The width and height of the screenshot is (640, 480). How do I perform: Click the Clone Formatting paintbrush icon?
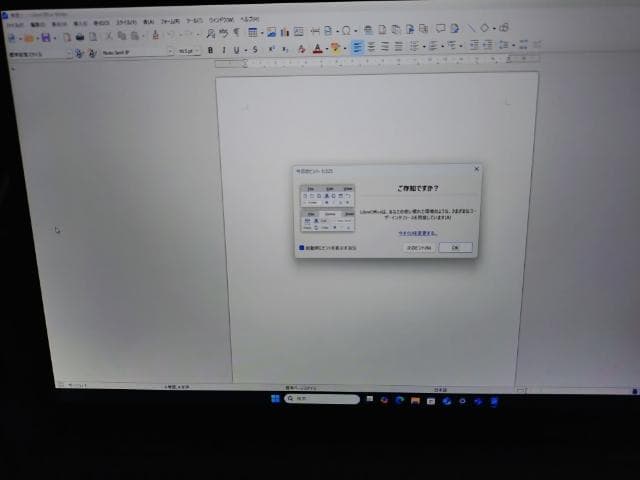pyautogui.click(x=156, y=35)
